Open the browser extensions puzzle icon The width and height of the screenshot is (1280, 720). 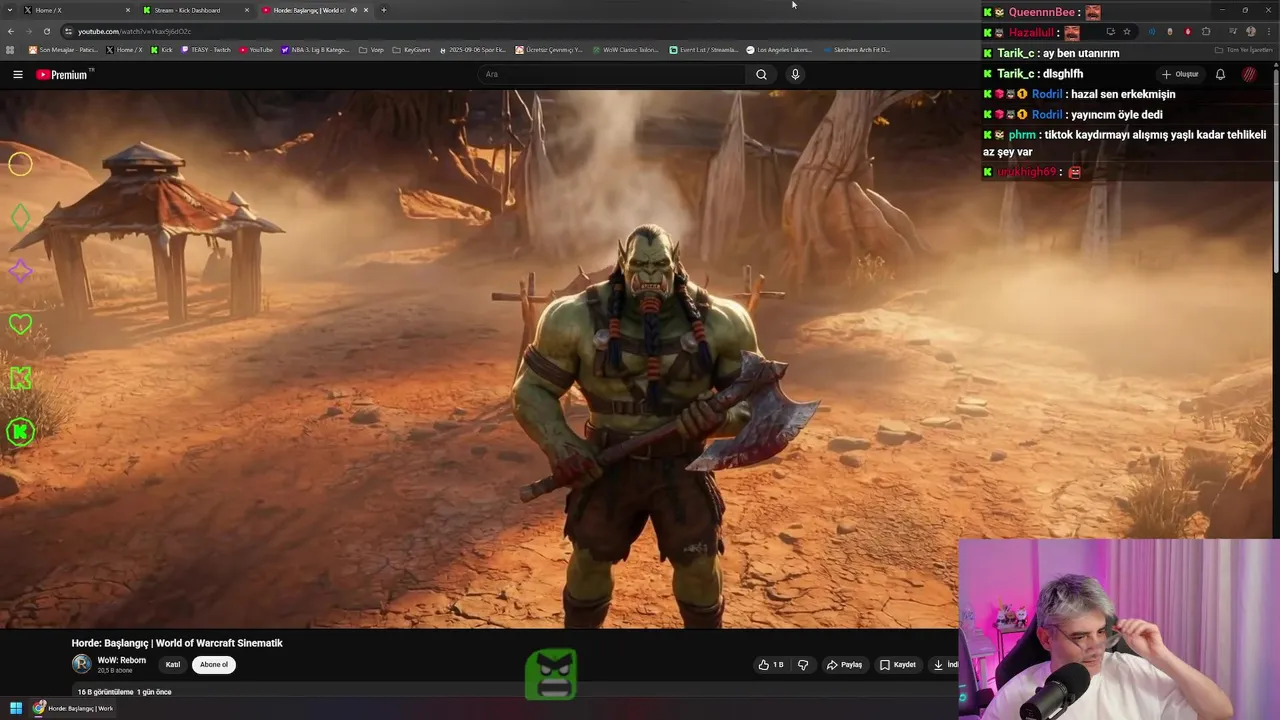click(x=1206, y=31)
